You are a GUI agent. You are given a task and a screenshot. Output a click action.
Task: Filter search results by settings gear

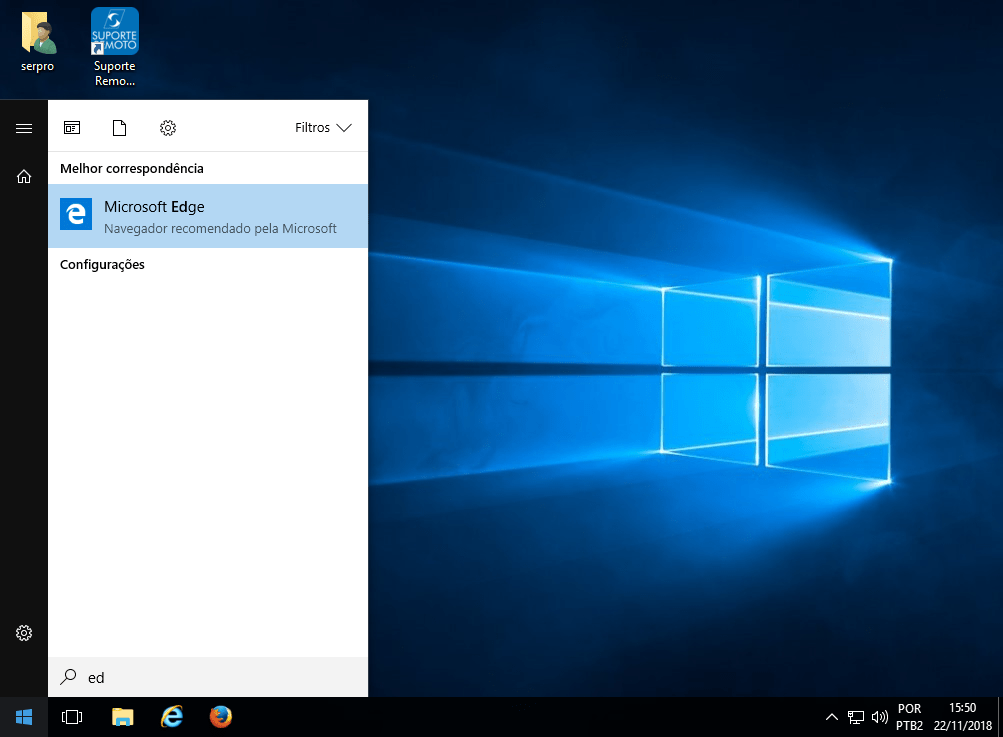tap(168, 128)
